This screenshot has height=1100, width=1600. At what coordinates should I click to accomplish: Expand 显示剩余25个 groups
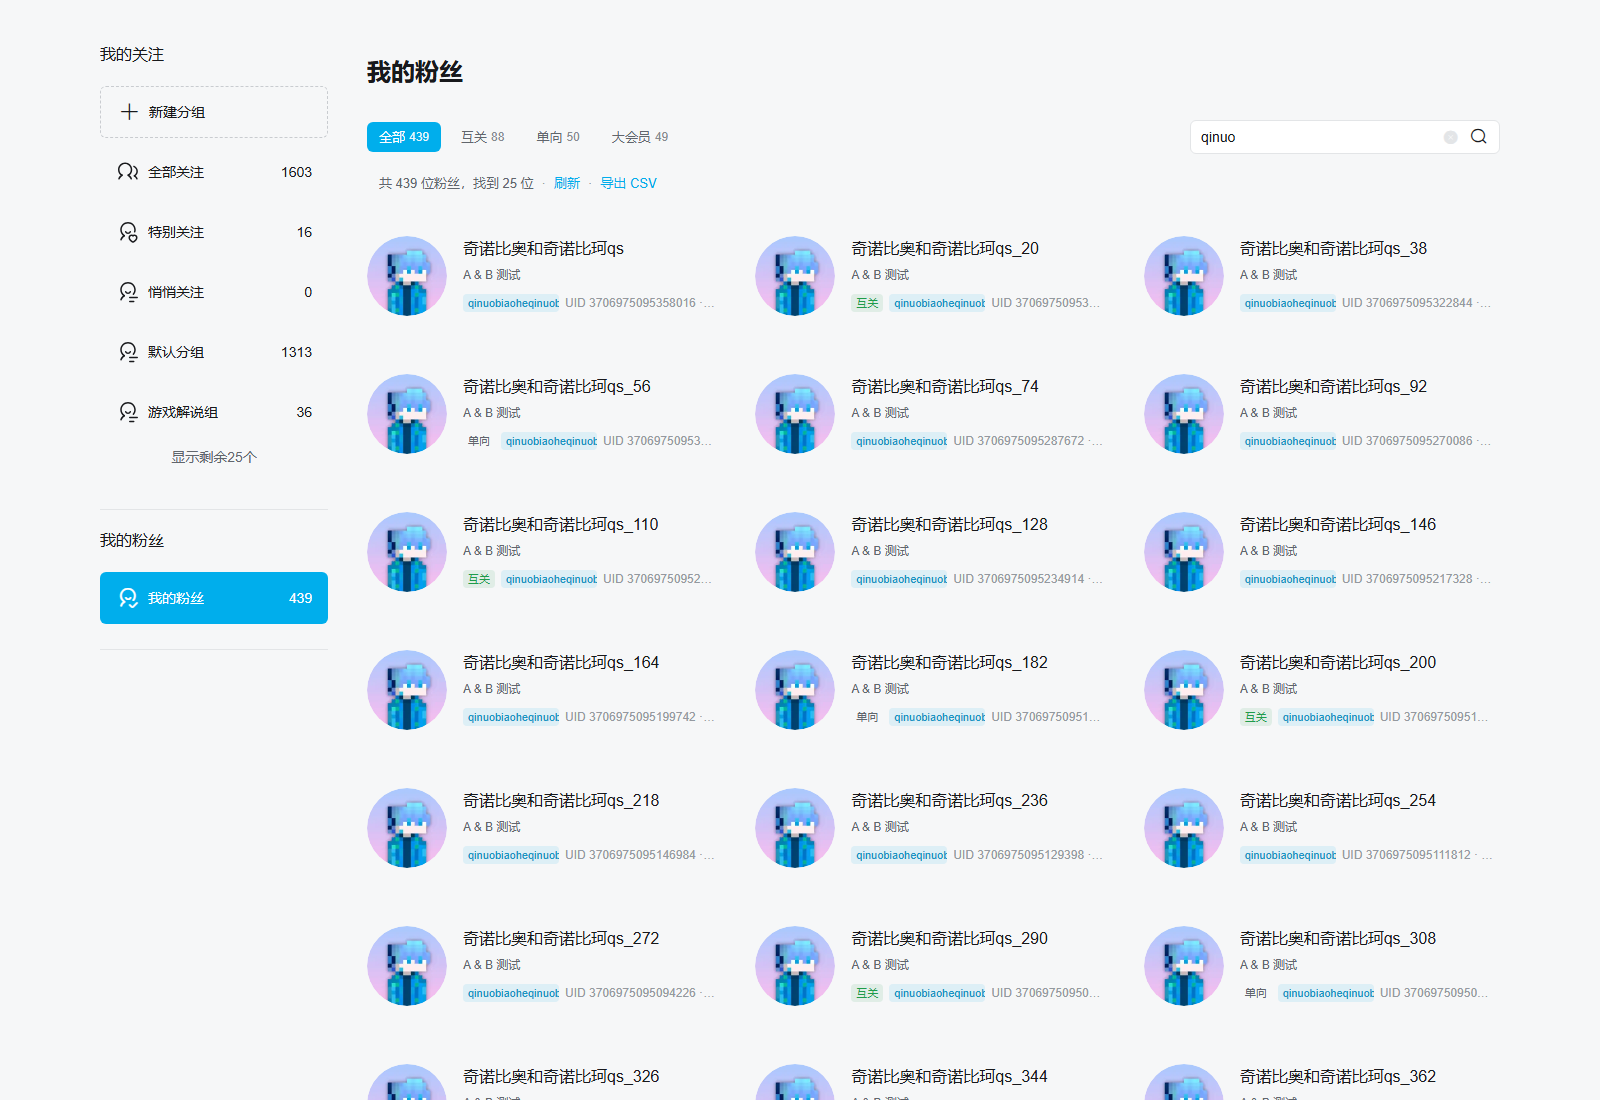214,457
